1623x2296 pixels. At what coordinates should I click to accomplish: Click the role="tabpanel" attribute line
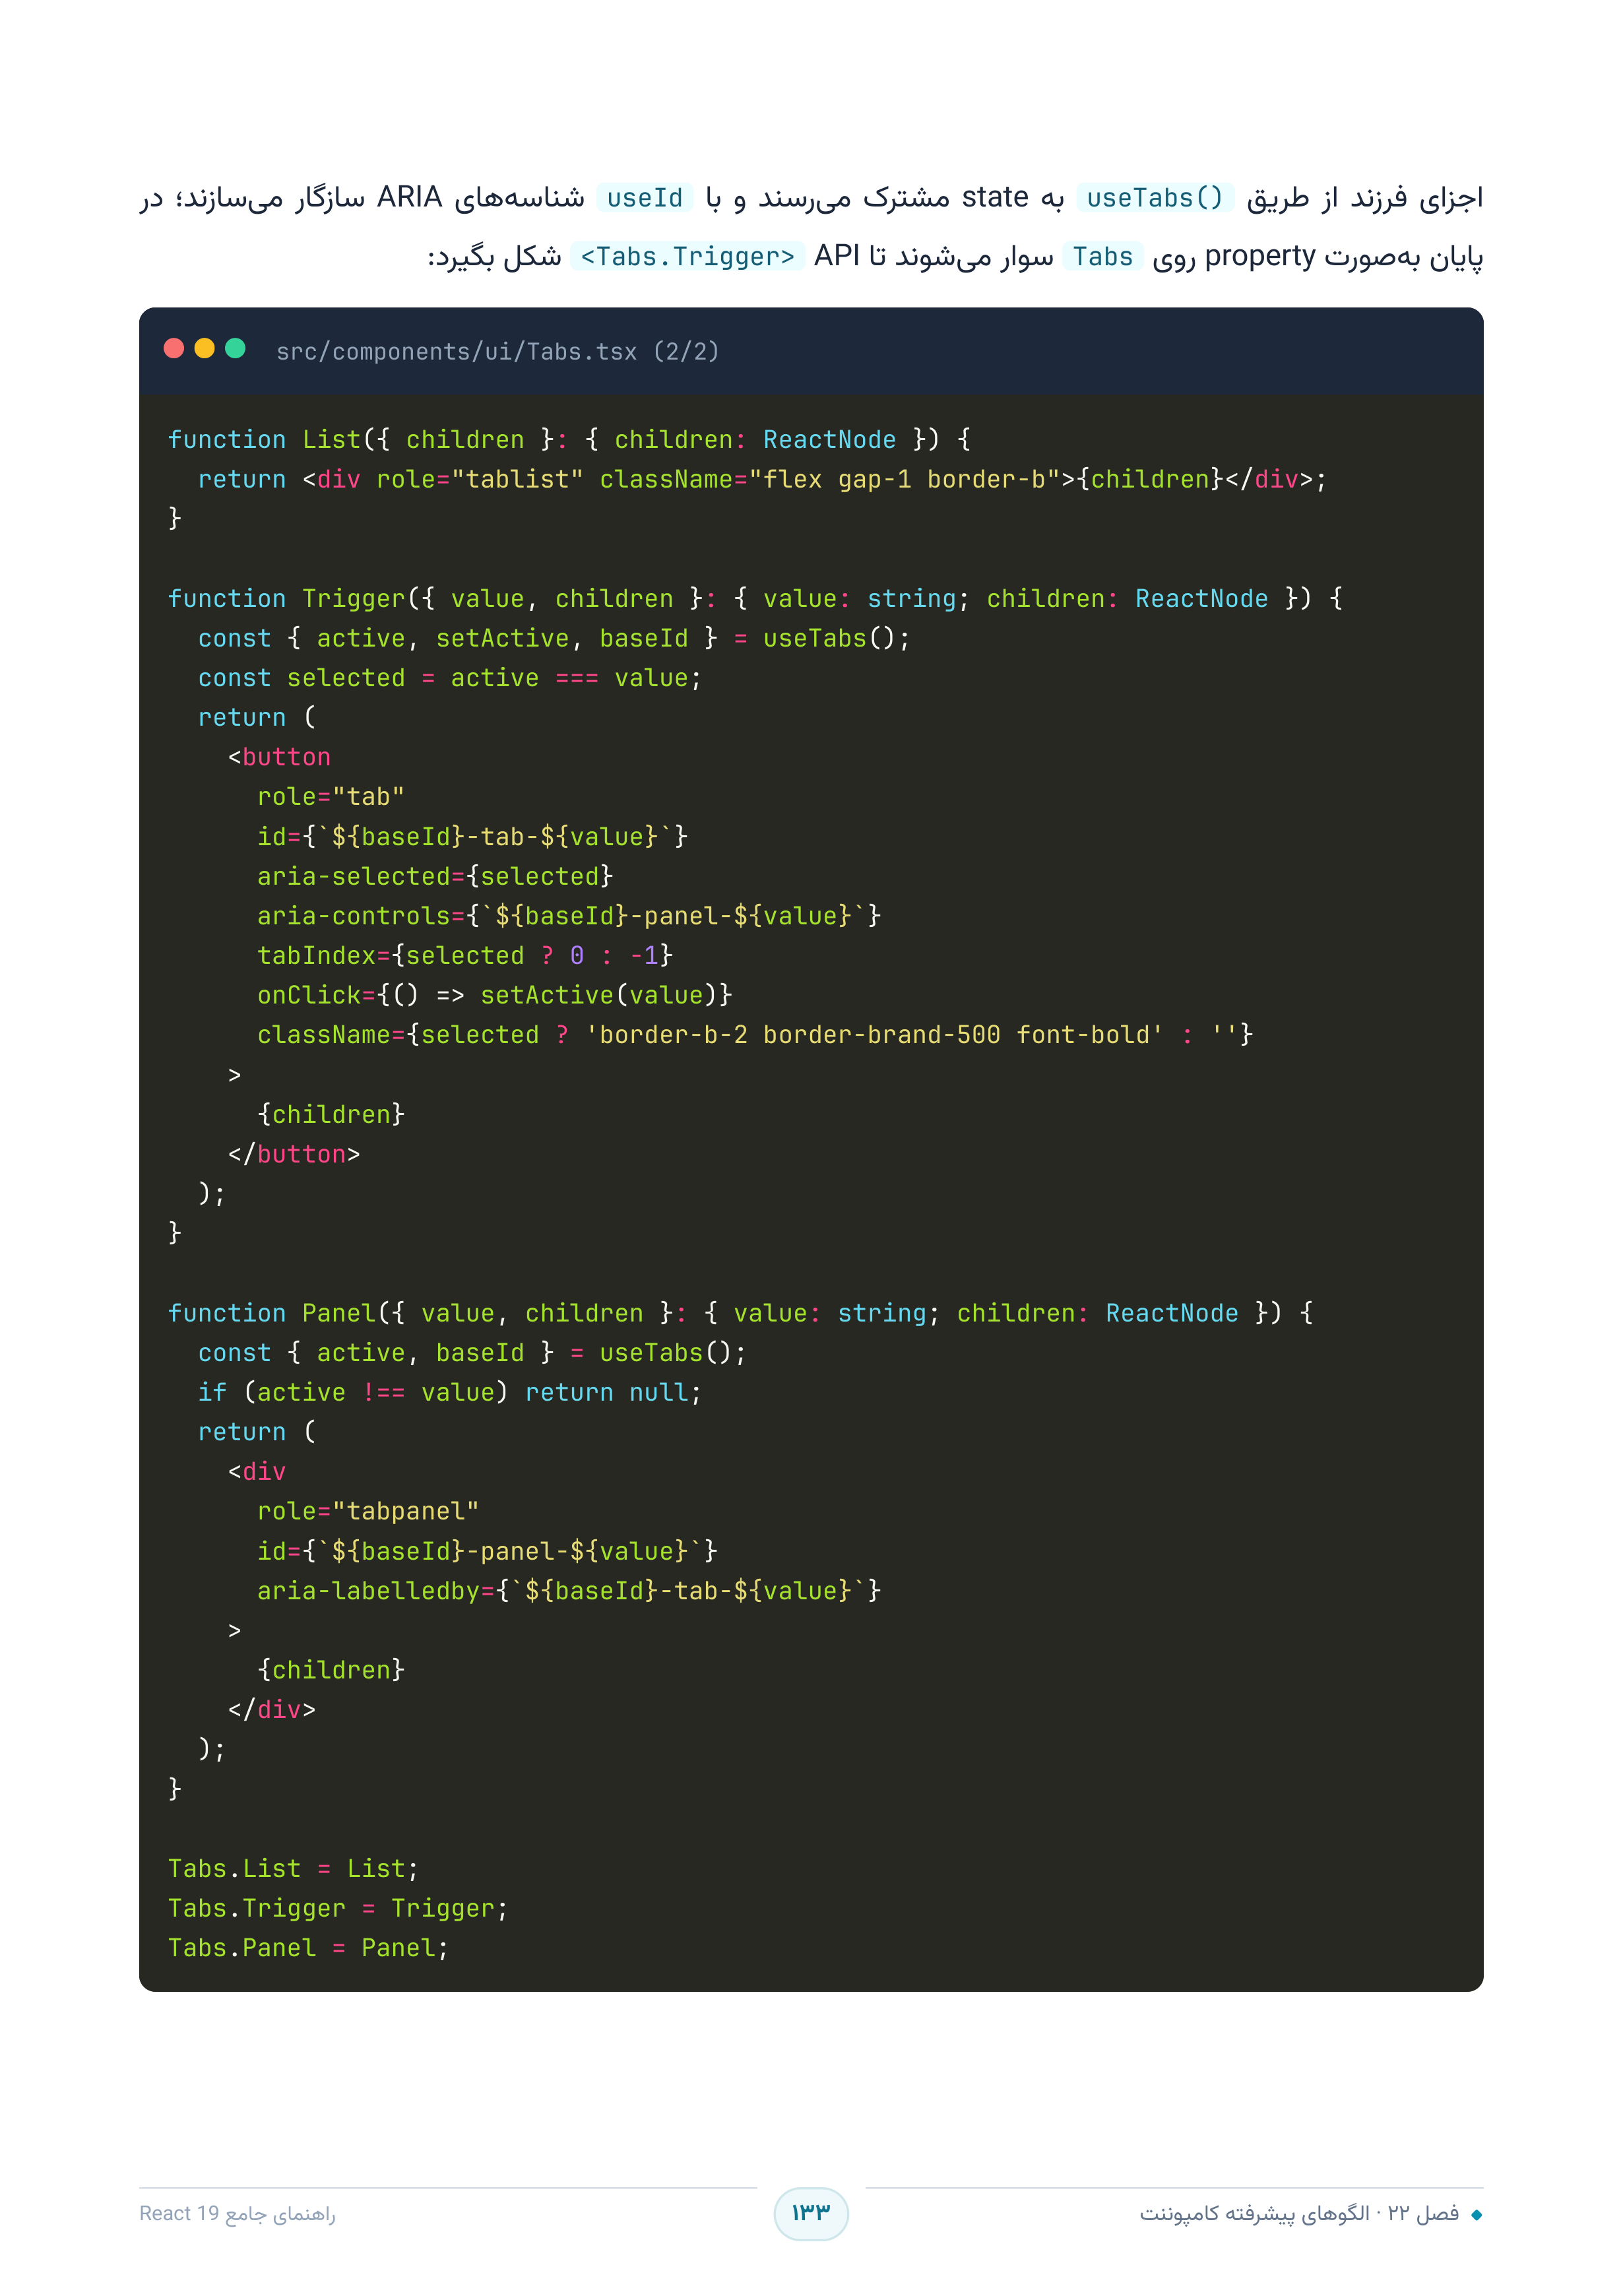click(368, 1511)
